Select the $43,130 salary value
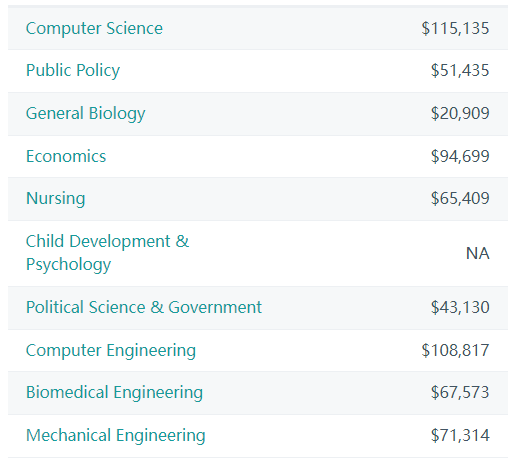514x467 pixels. pyautogui.click(x=460, y=307)
